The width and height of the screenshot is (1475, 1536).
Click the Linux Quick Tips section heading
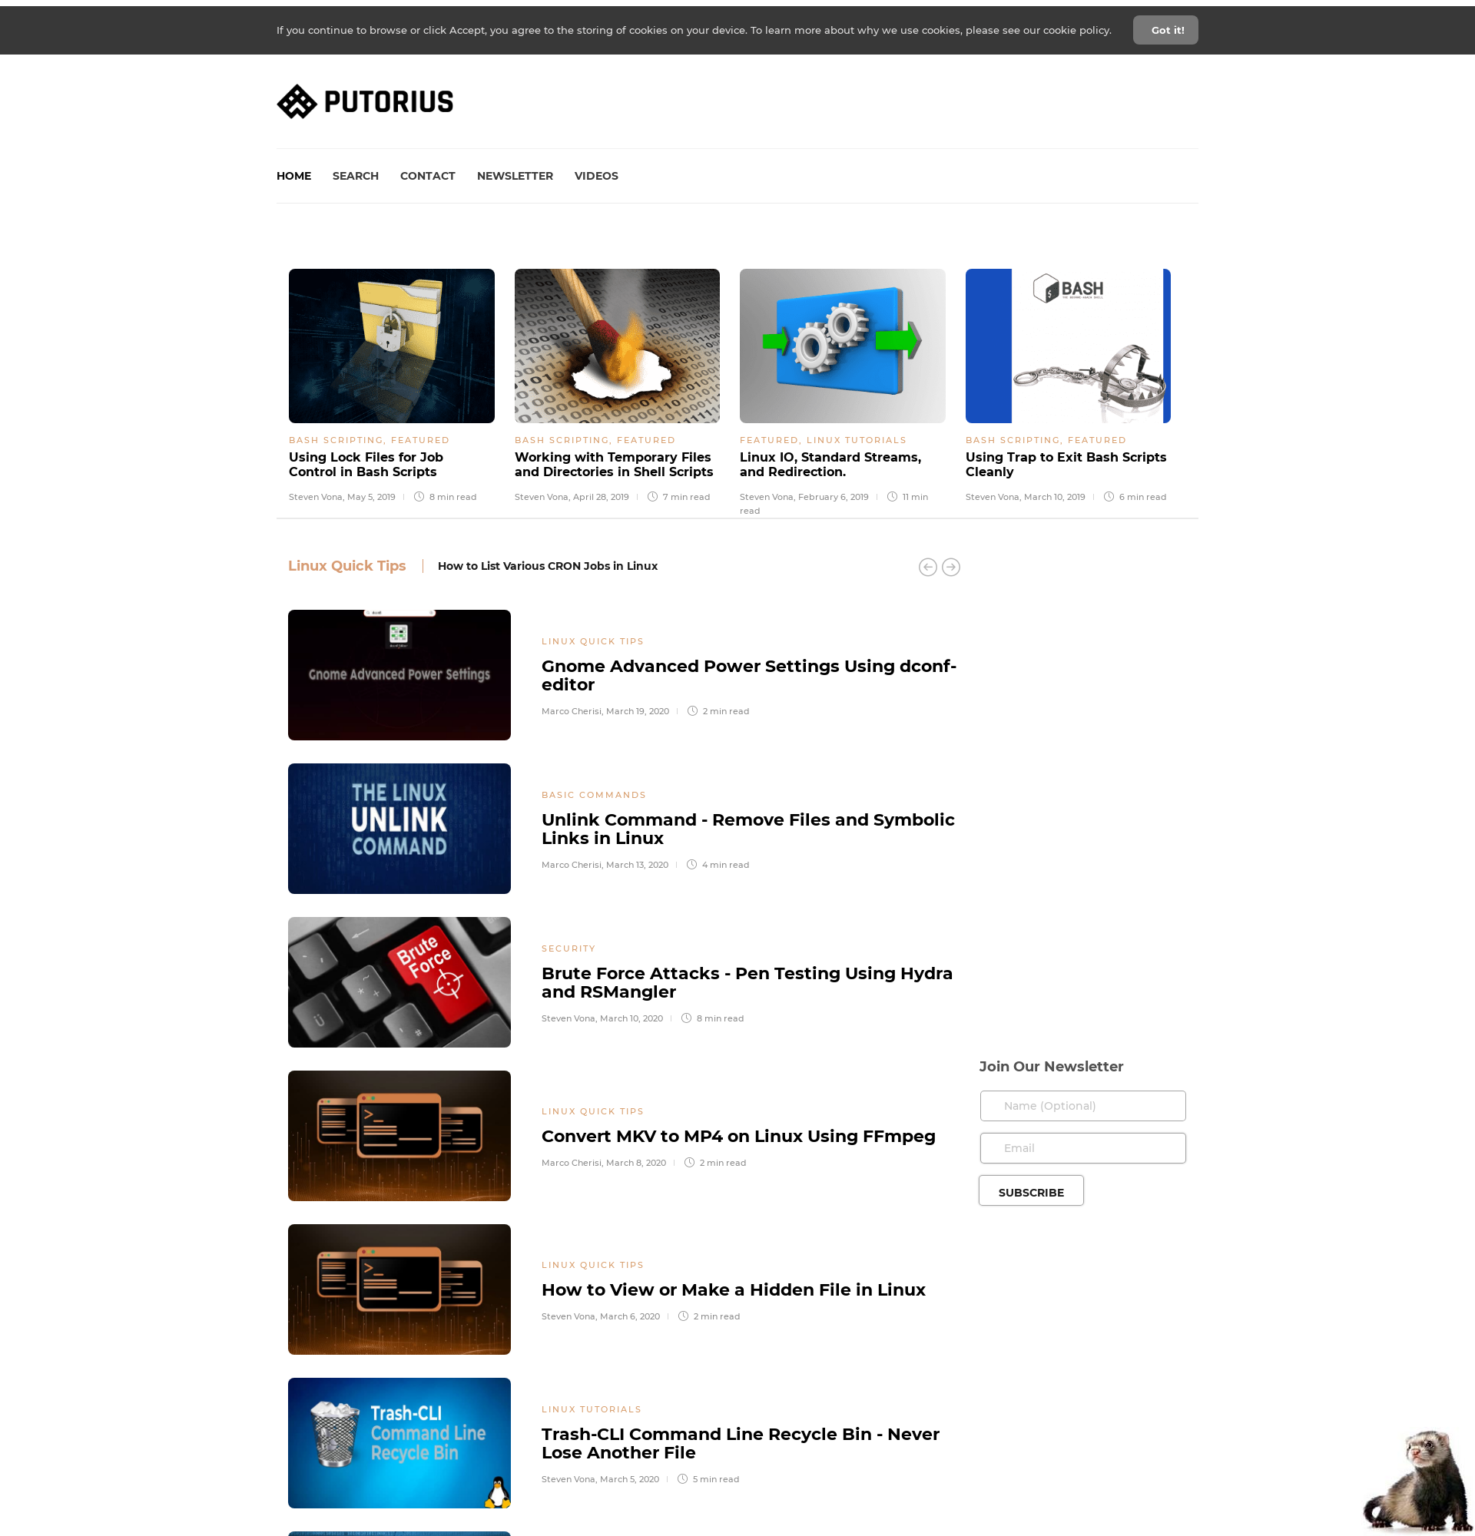pos(347,566)
